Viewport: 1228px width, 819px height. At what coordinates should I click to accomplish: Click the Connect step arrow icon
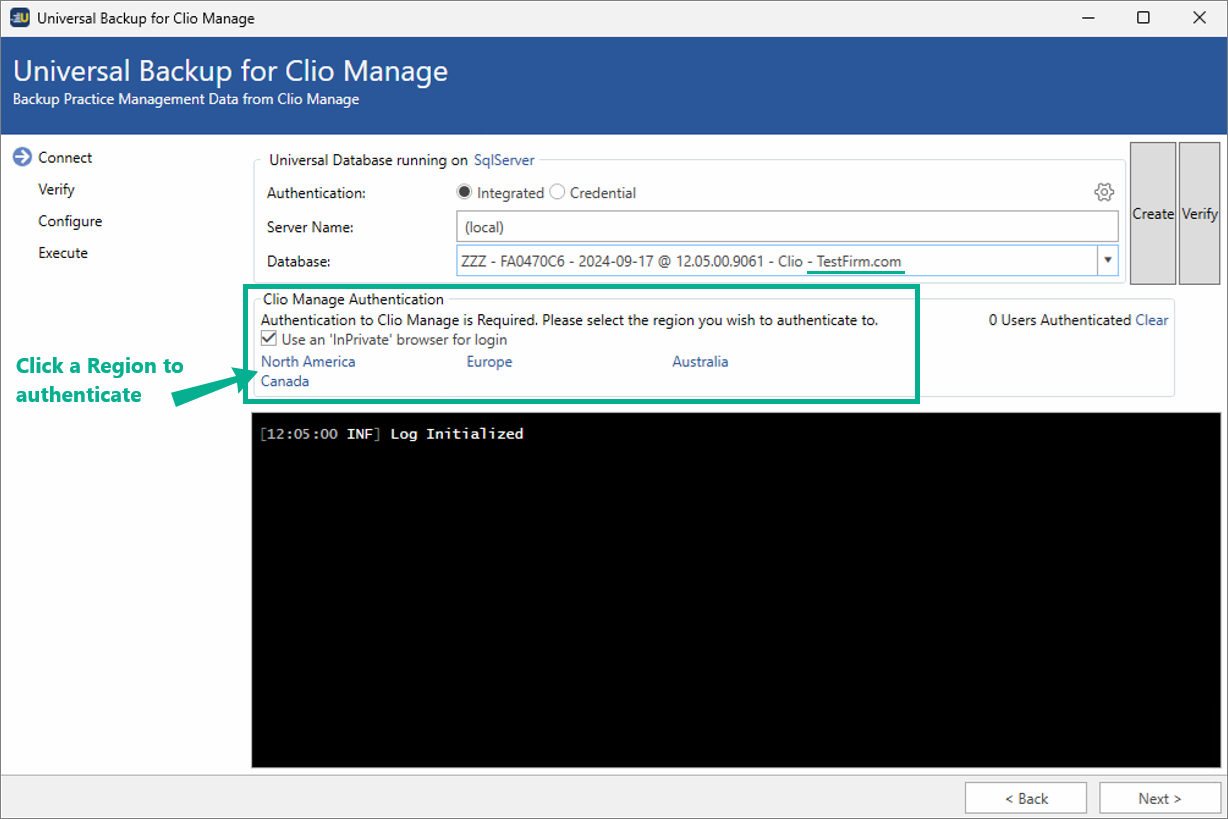click(22, 157)
